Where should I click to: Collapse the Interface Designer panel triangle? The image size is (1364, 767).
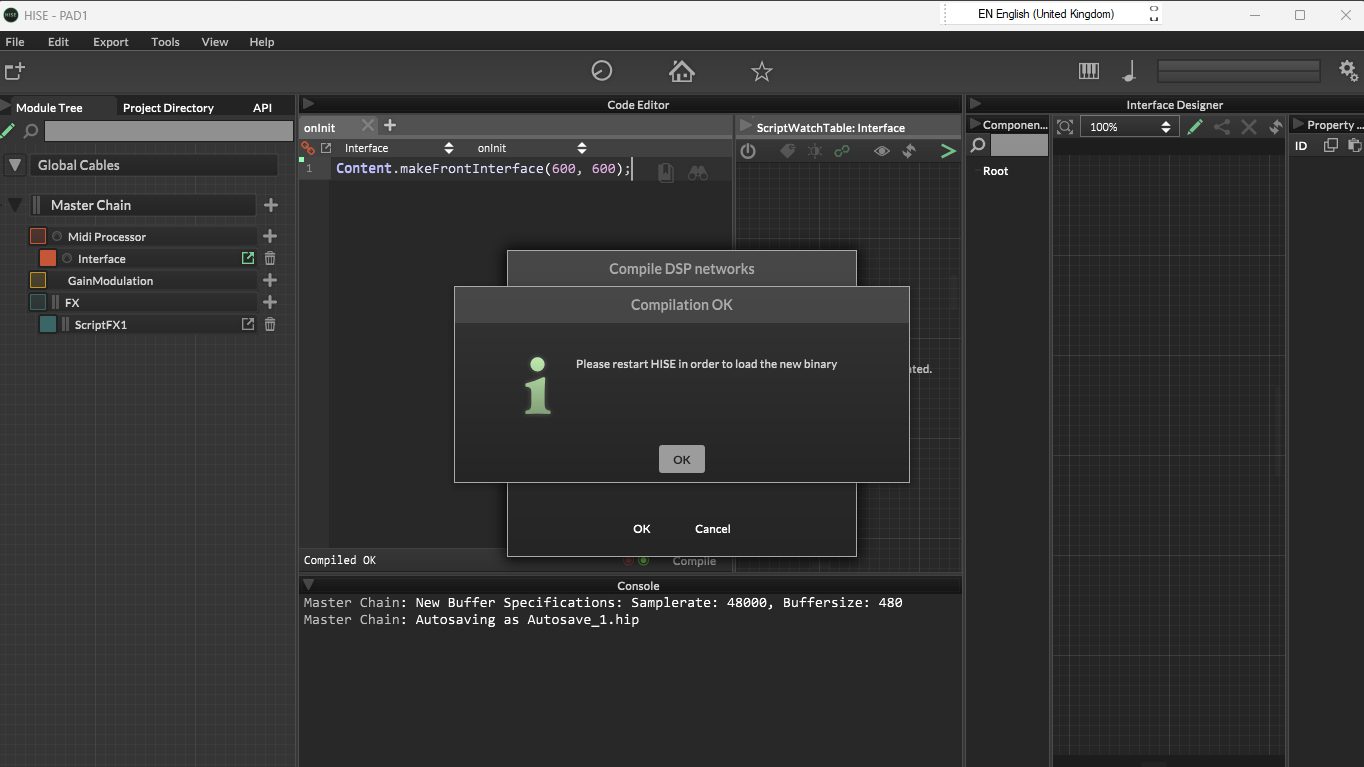[975, 104]
